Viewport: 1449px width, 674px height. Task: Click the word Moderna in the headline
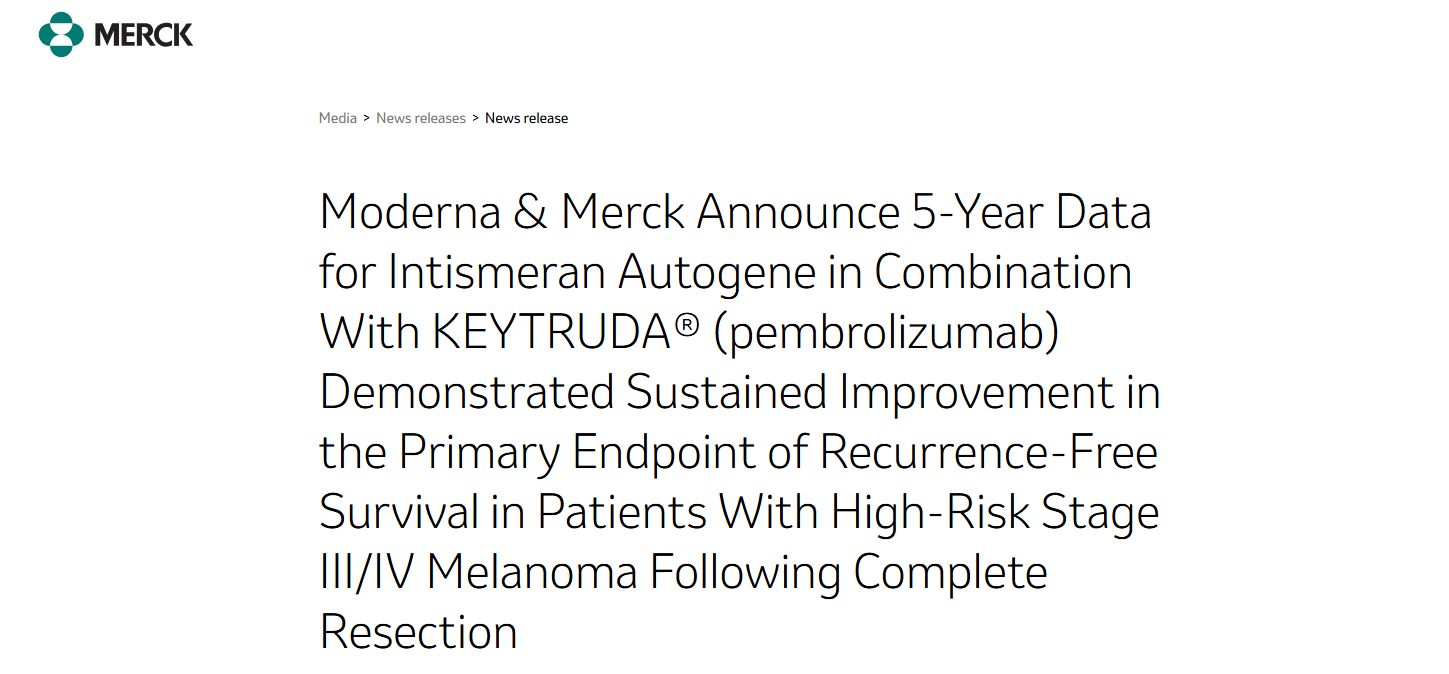coord(410,213)
